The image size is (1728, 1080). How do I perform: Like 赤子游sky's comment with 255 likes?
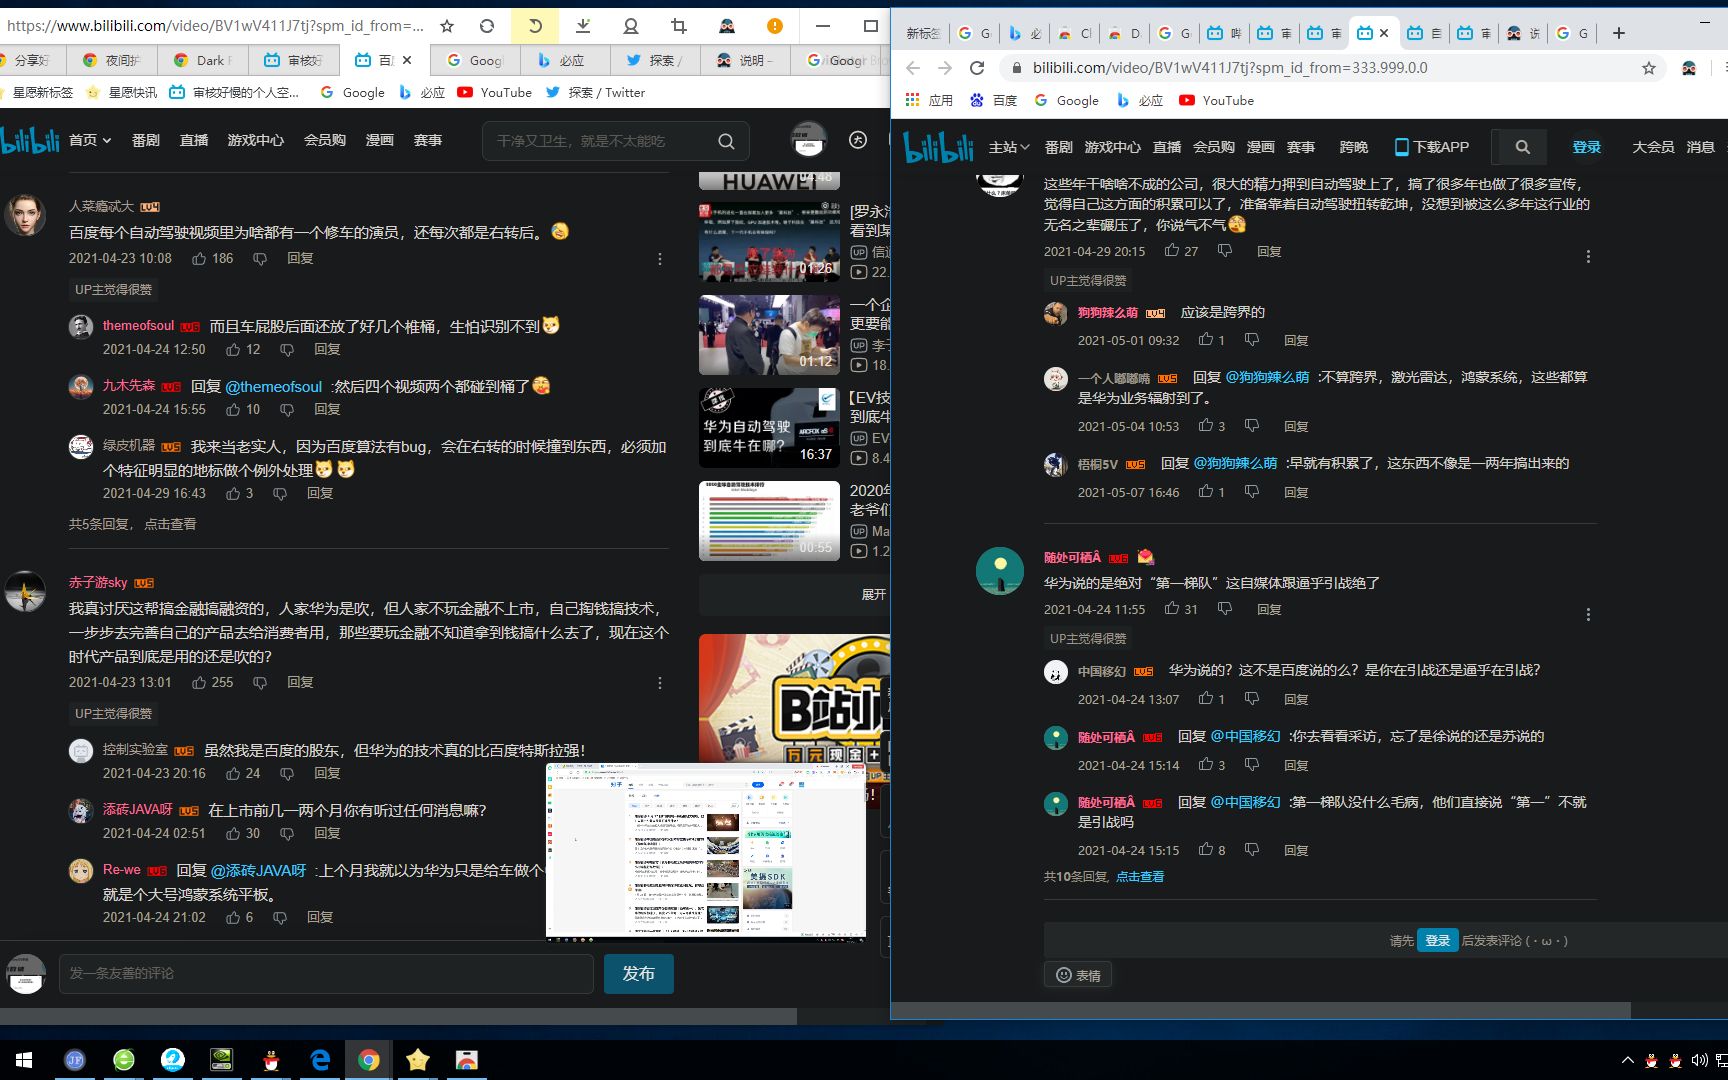199,682
